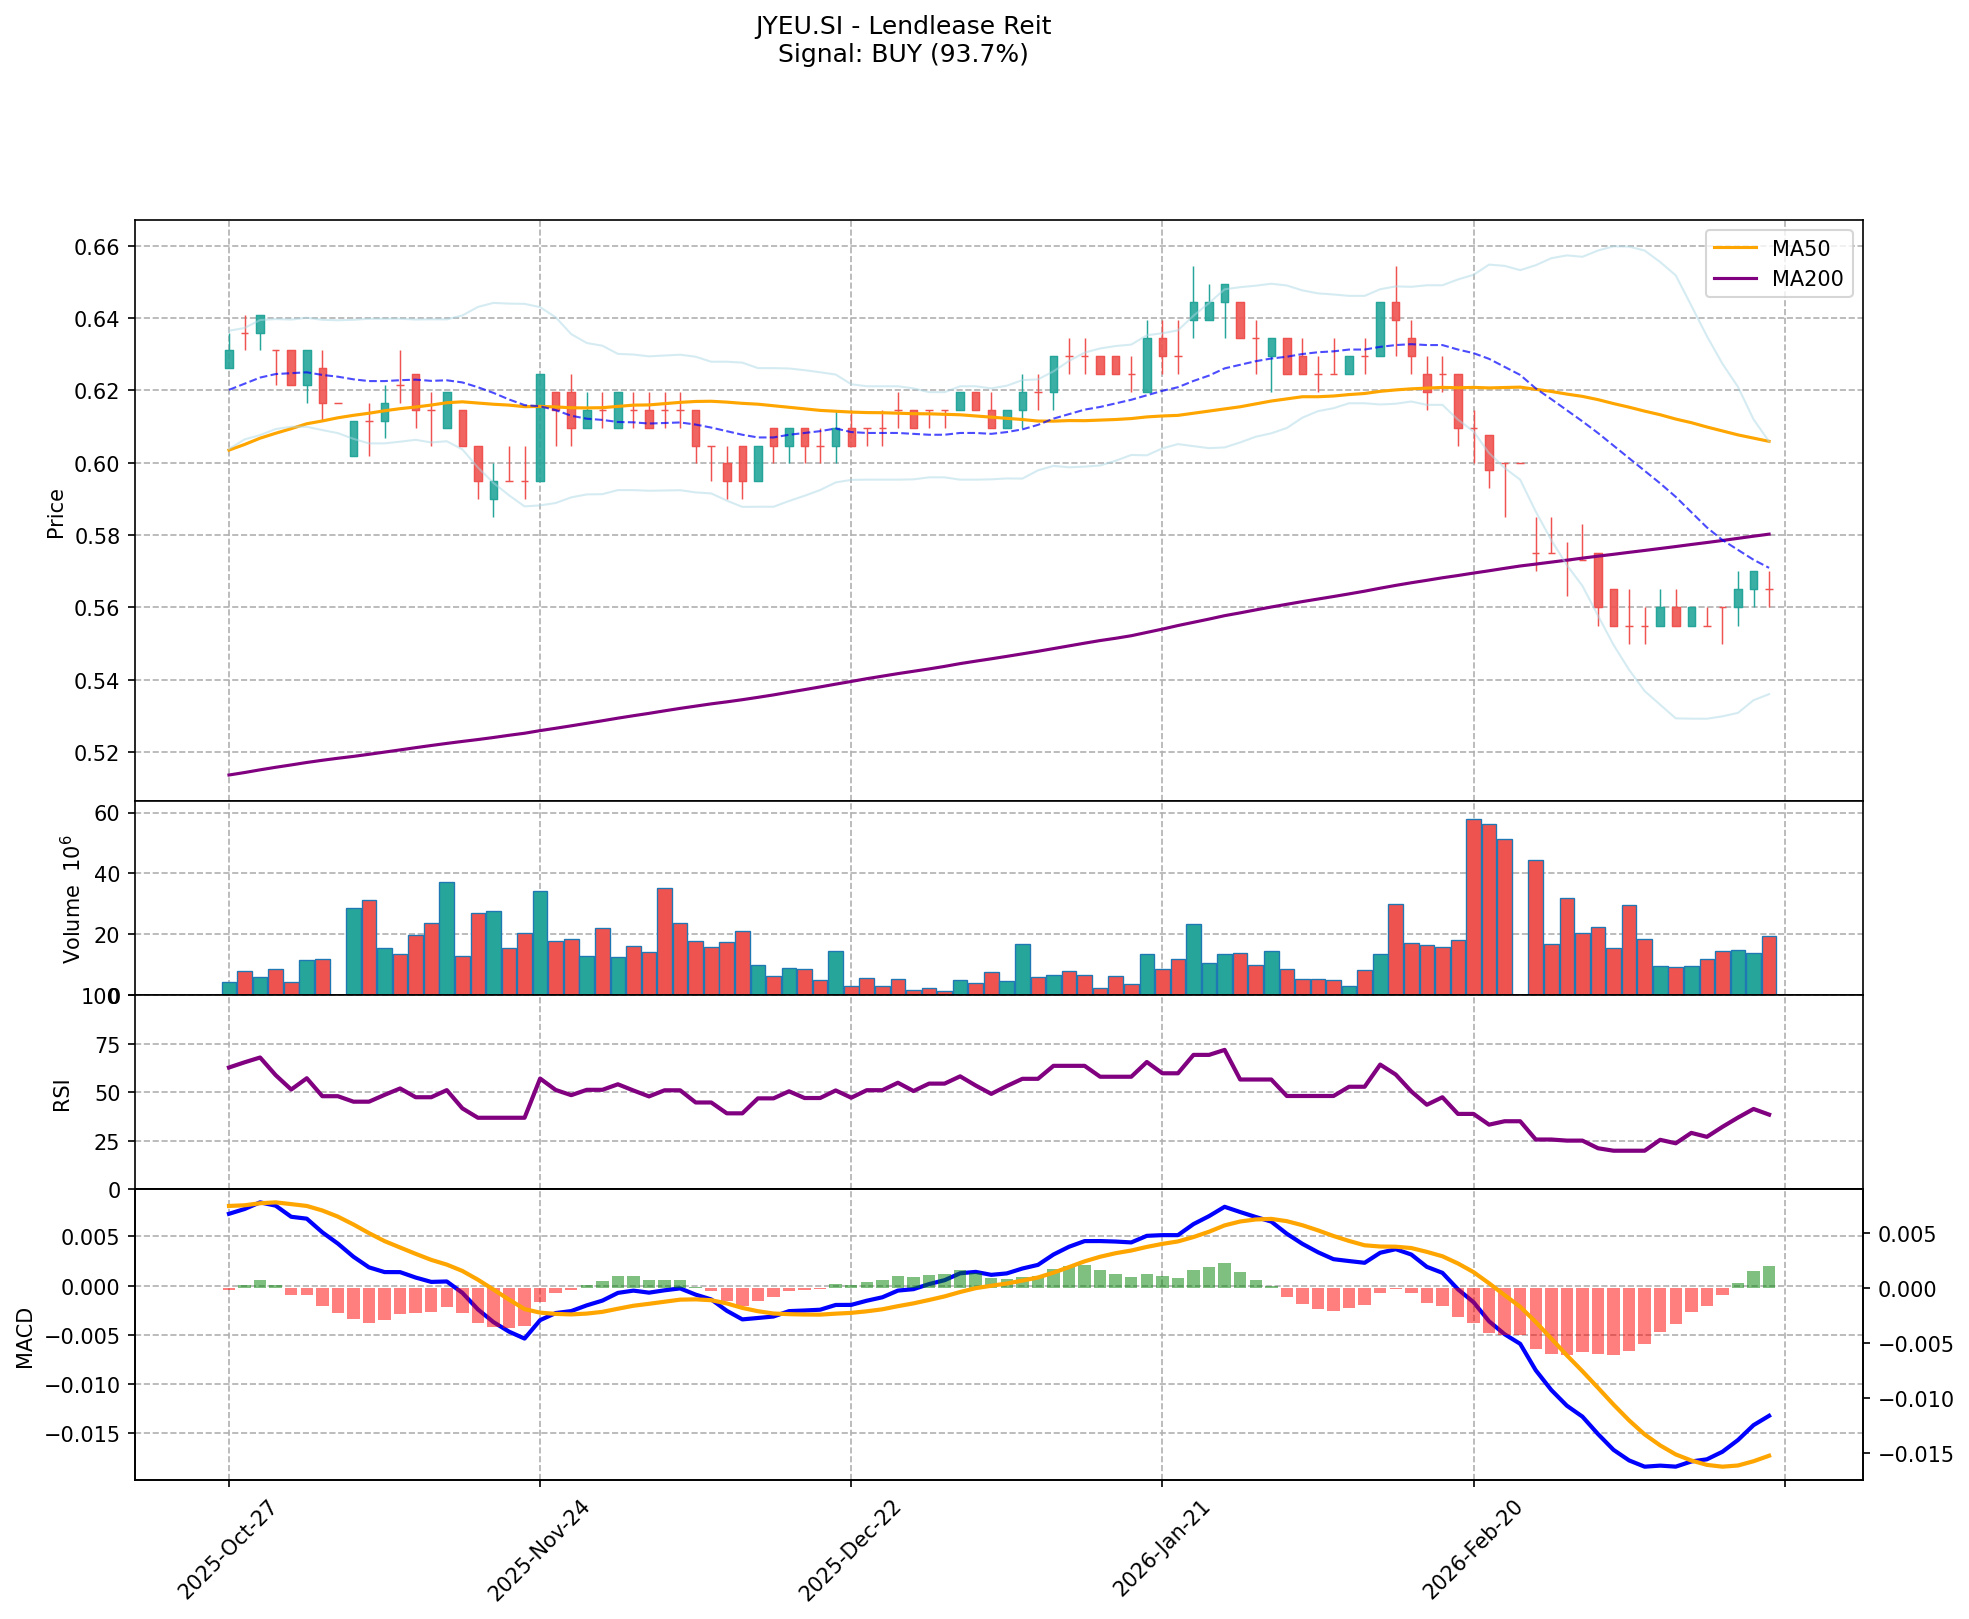Image resolution: width=1969 pixels, height=1619 pixels.
Task: Click the MA200 legend label text
Action: click(x=1807, y=279)
